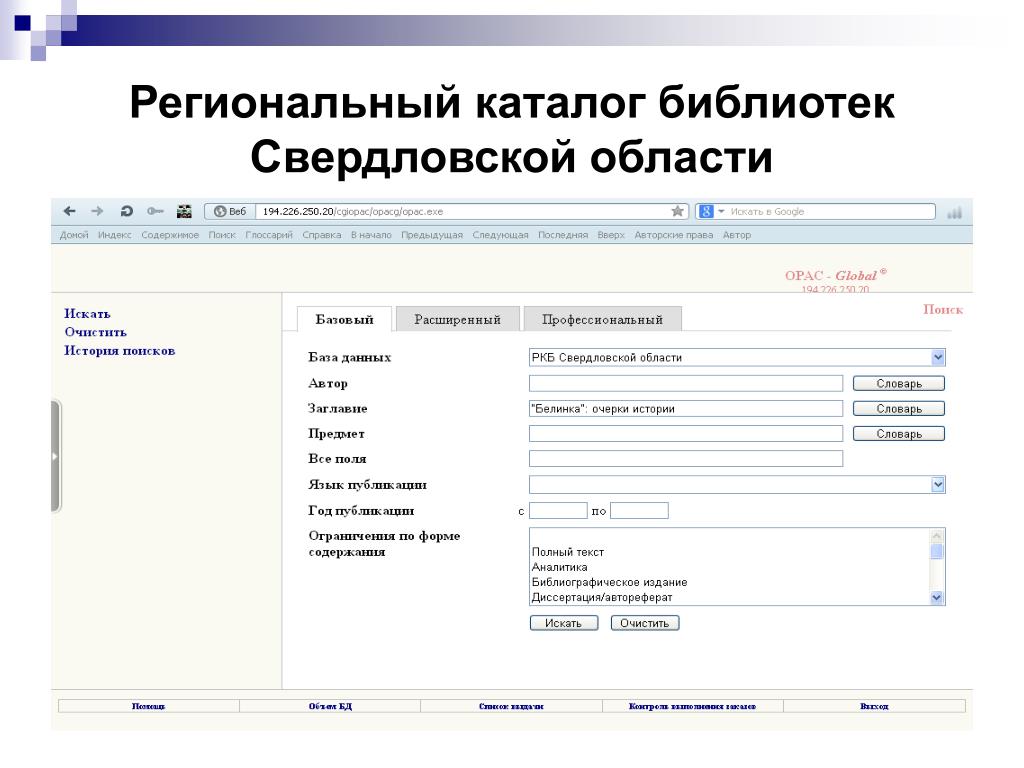Open the Домой navigation item
This screenshot has width=1024, height=768.
coord(74,235)
